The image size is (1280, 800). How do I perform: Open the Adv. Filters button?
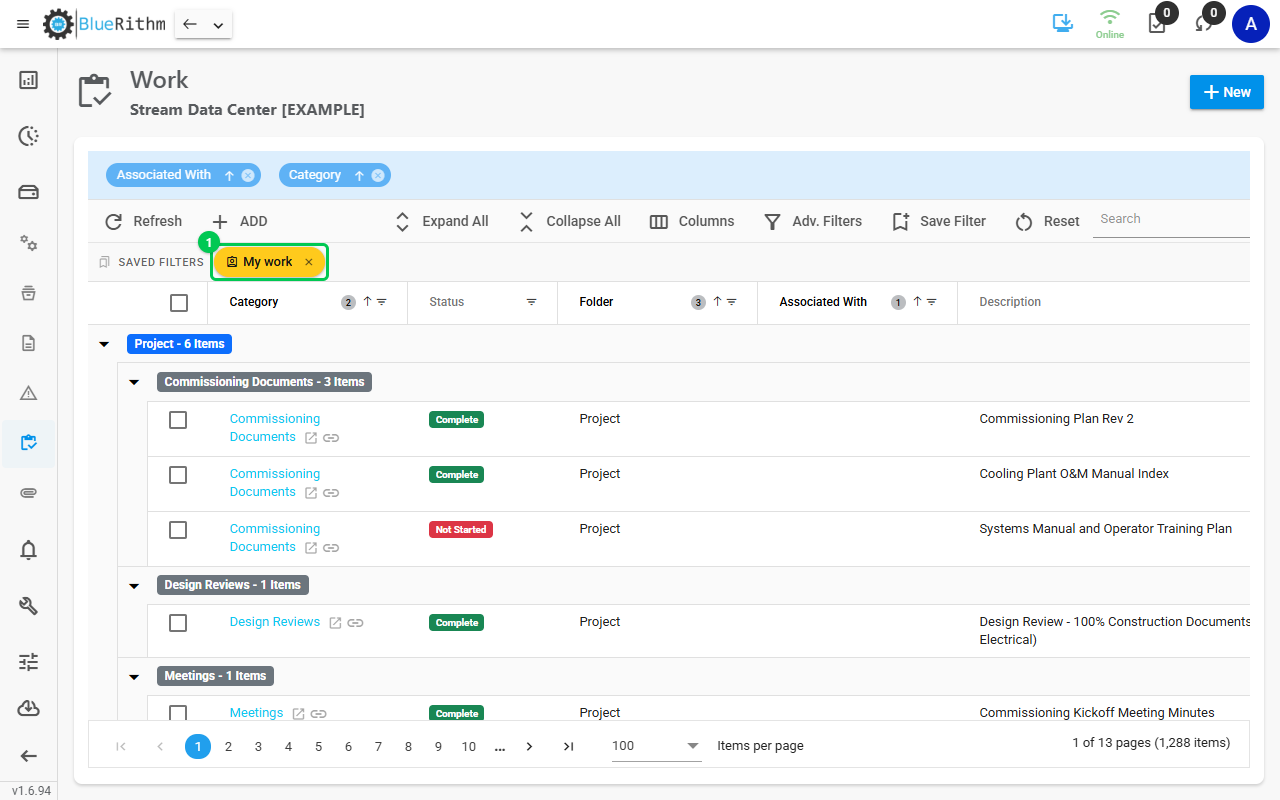coord(813,222)
